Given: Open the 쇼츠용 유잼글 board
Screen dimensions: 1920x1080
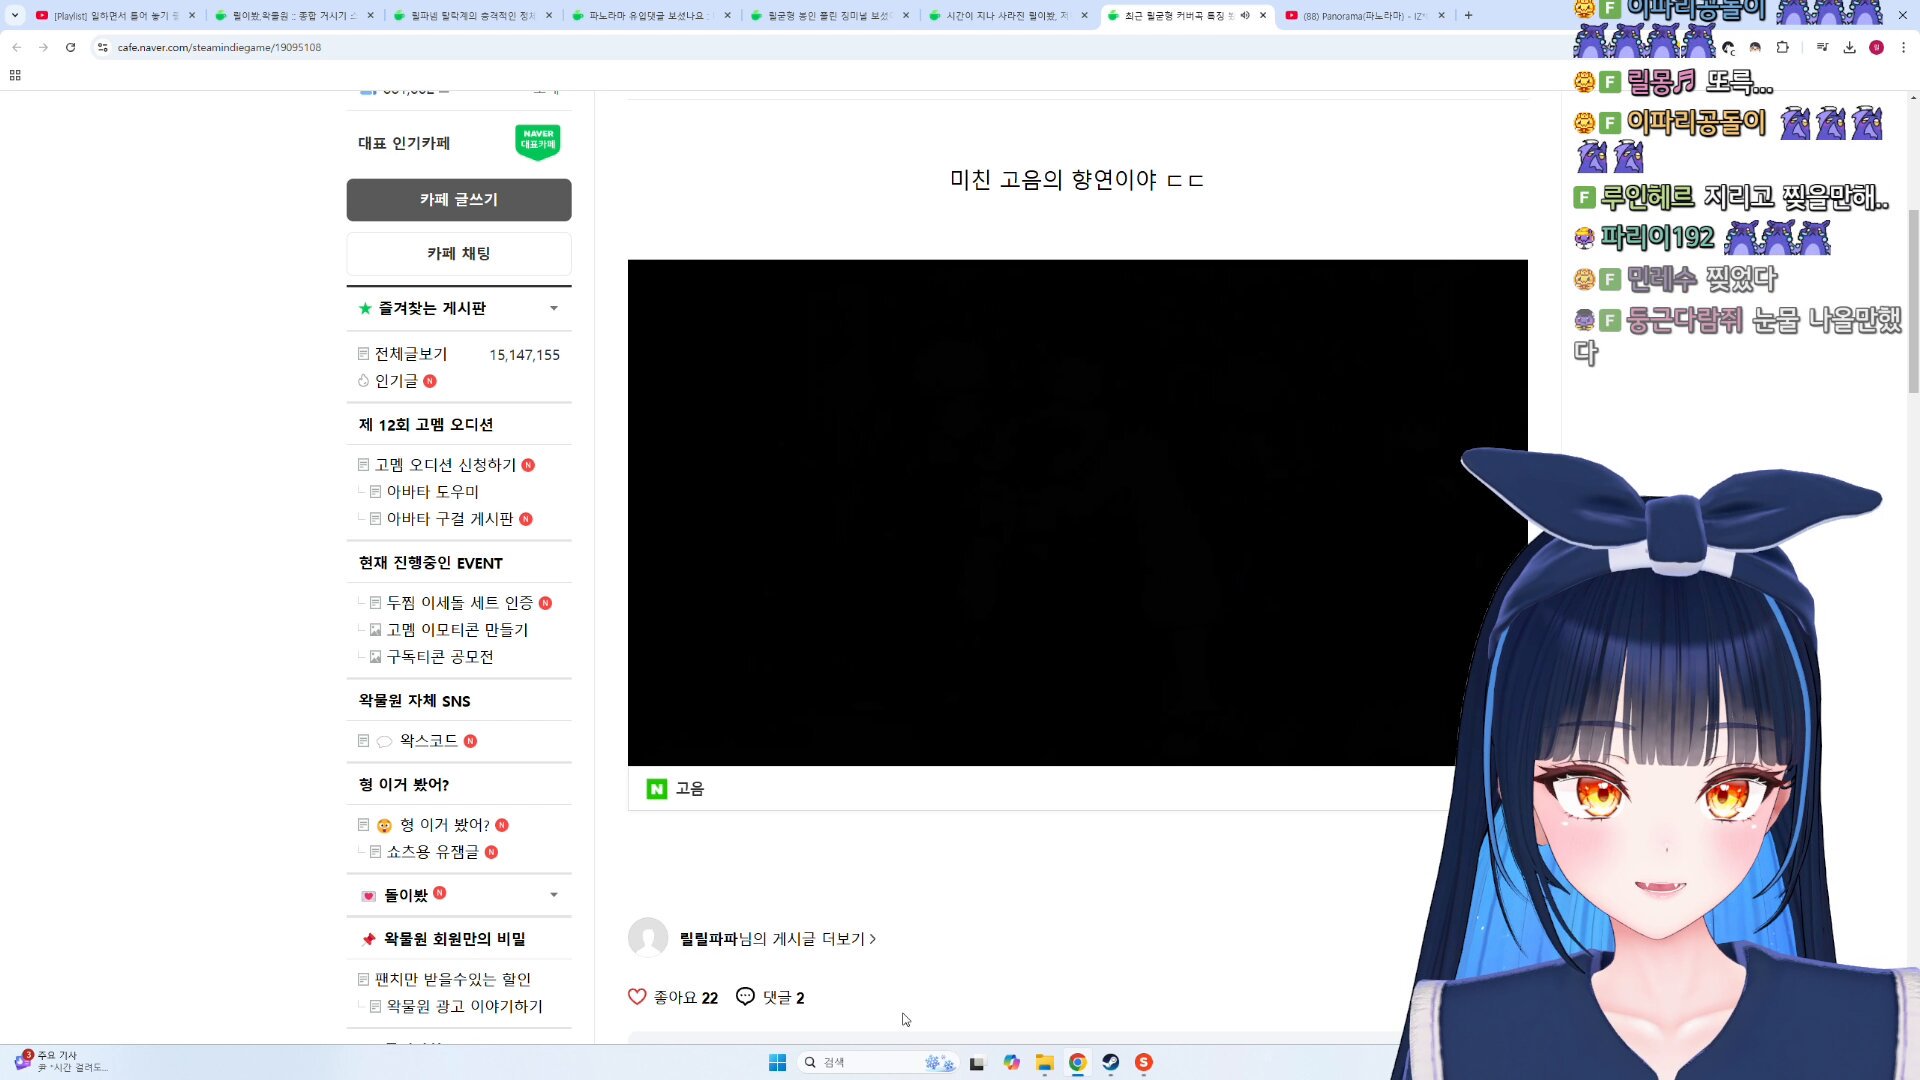Looking at the screenshot, I should pyautogui.click(x=432, y=852).
